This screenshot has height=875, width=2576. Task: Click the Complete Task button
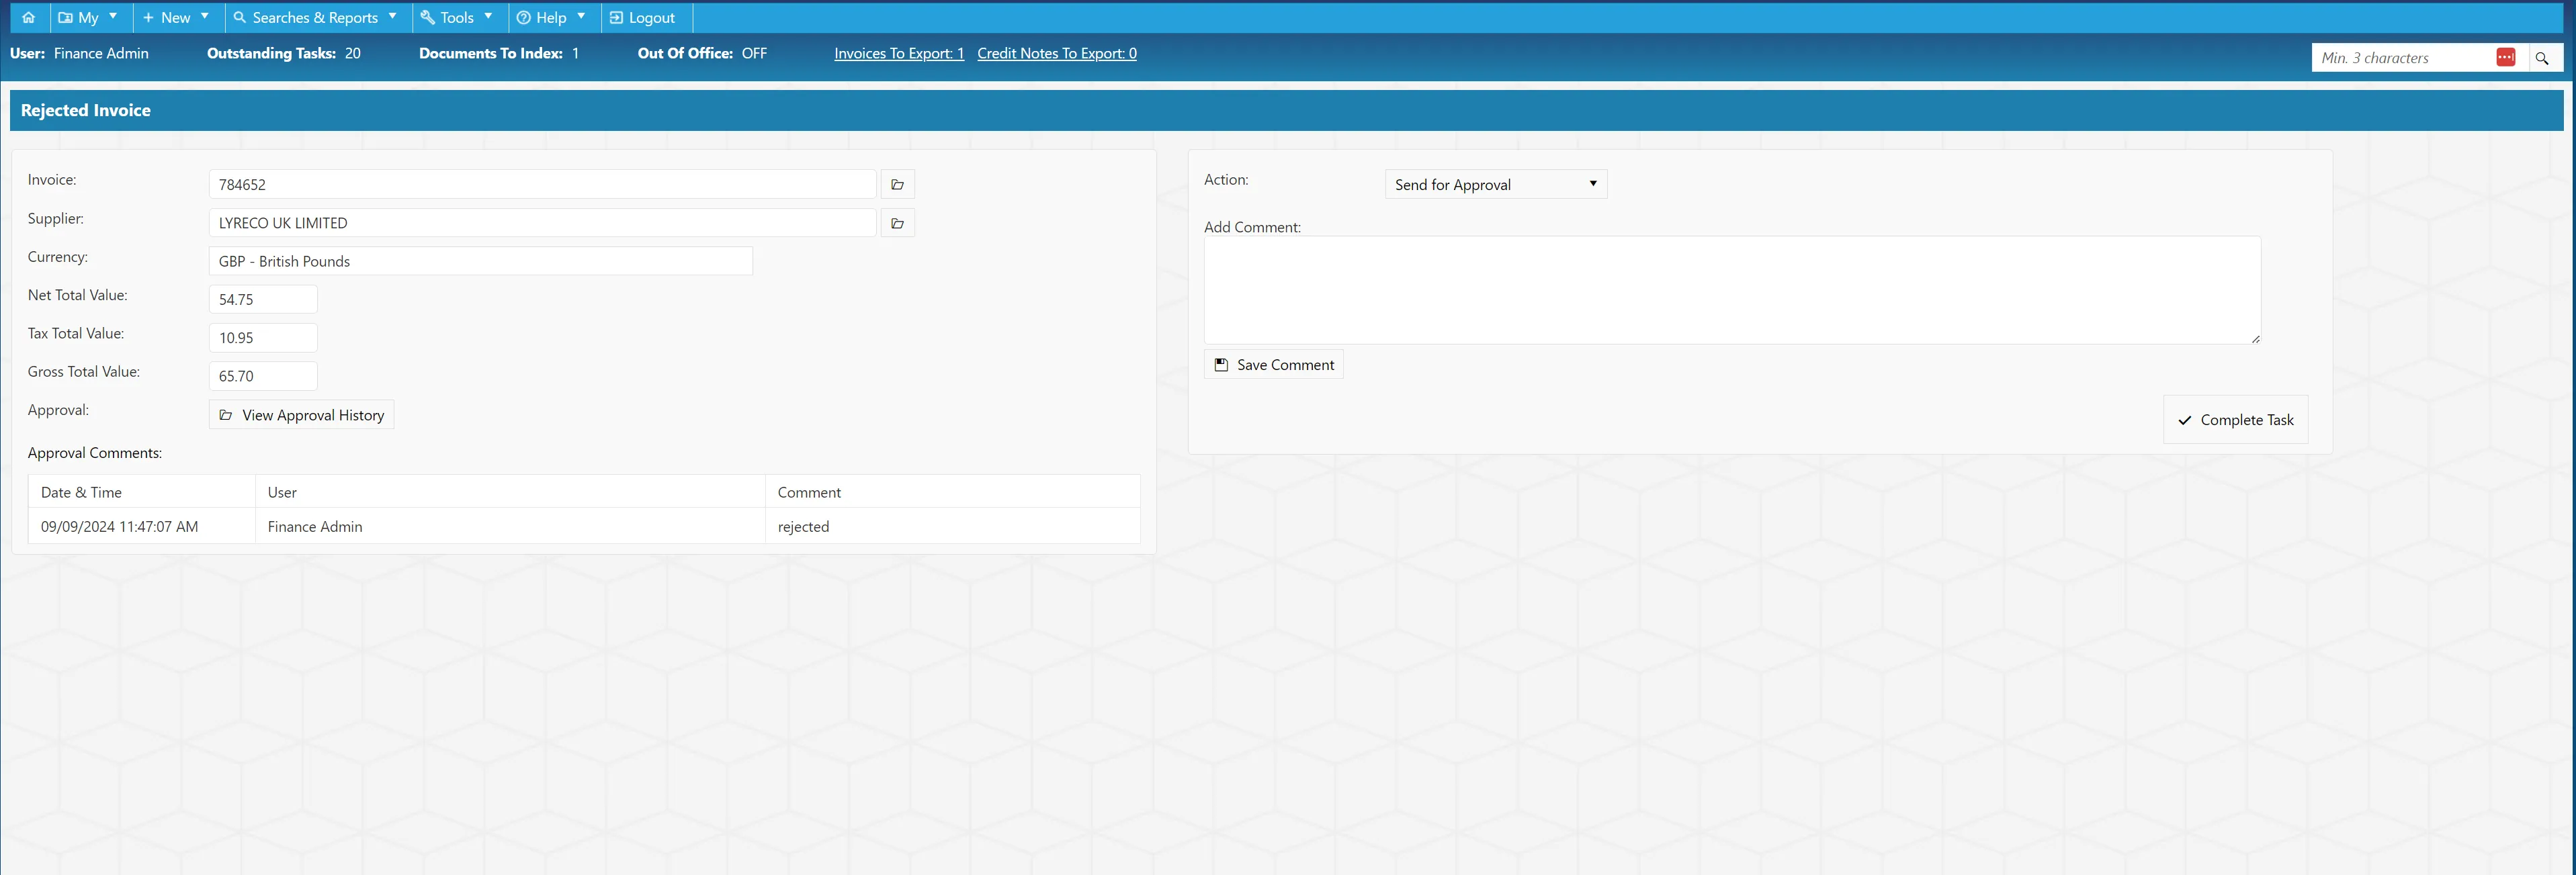tap(2235, 420)
